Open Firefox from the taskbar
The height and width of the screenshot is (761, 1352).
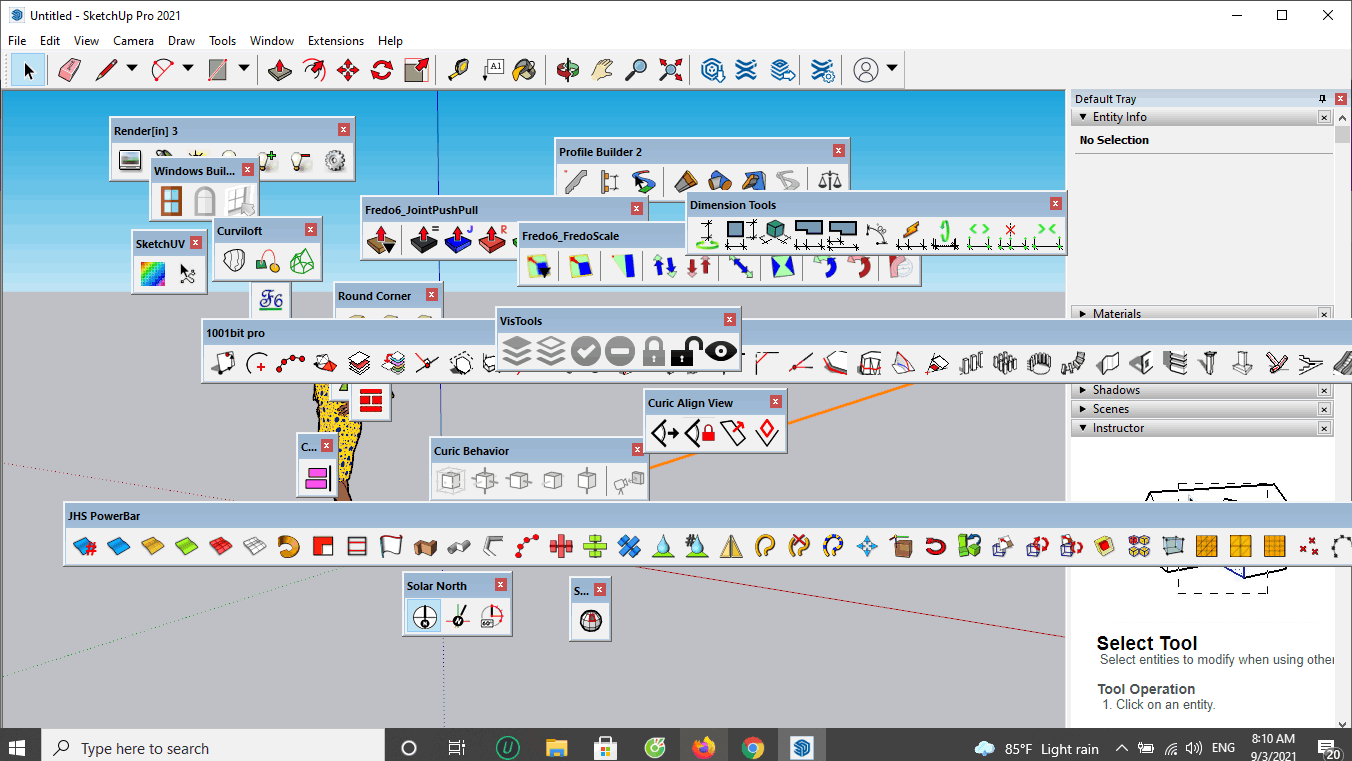[x=704, y=747]
